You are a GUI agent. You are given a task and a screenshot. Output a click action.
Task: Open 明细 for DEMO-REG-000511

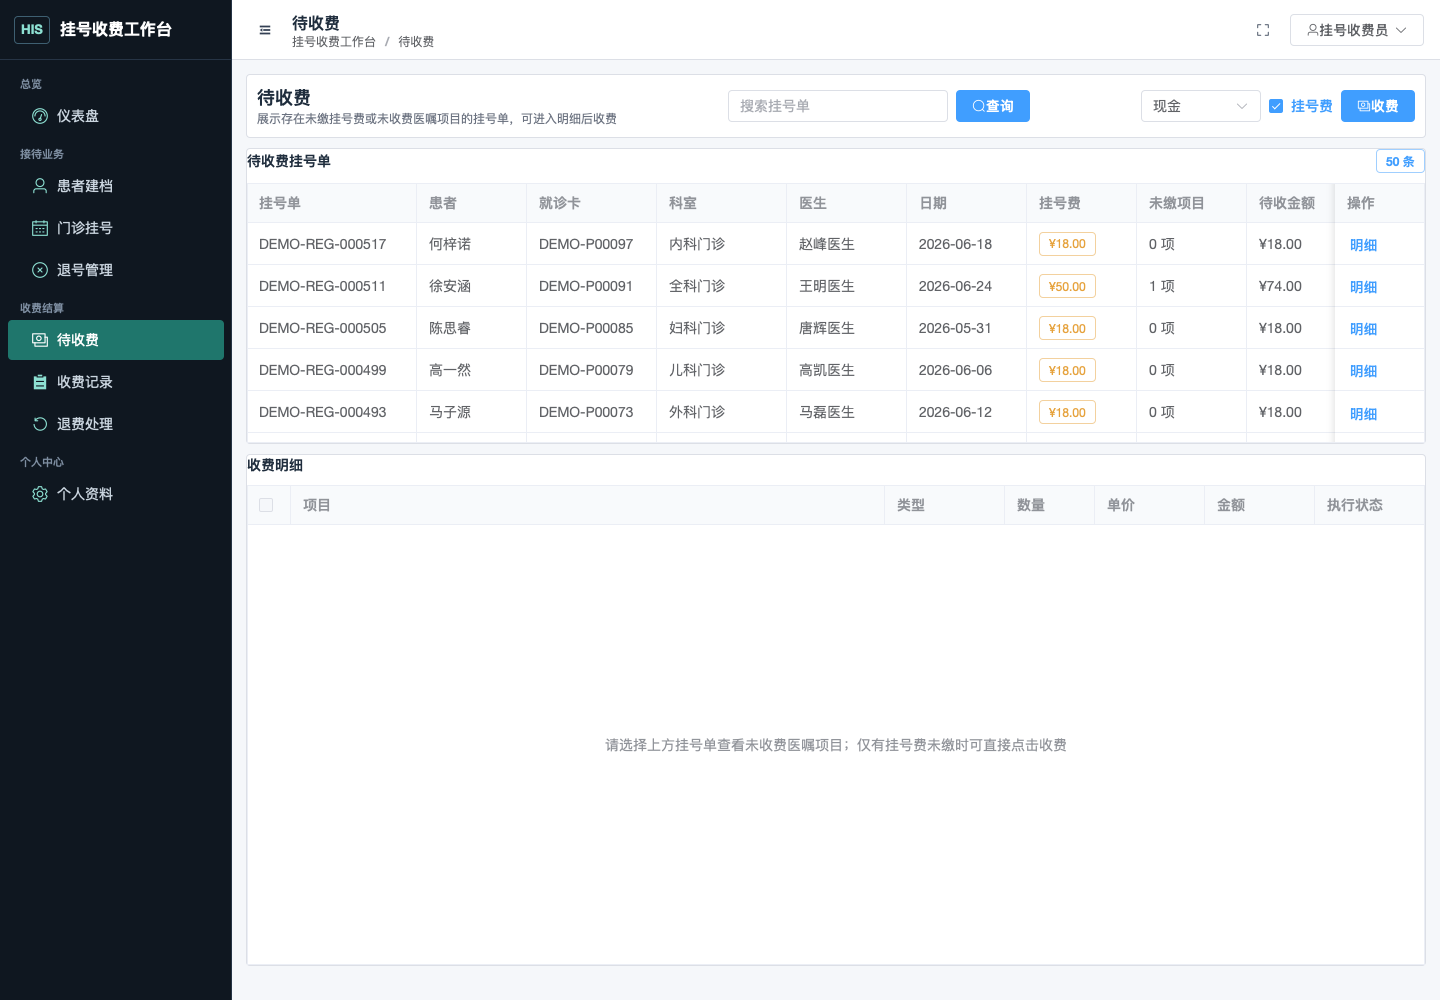[1363, 287]
